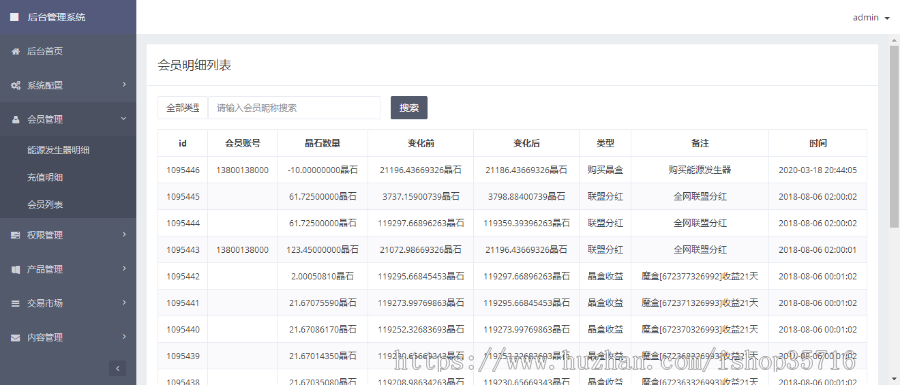This screenshot has width=900, height=385.
Task: Click the 2.00050810晶石 amount cell
Action: (323, 276)
